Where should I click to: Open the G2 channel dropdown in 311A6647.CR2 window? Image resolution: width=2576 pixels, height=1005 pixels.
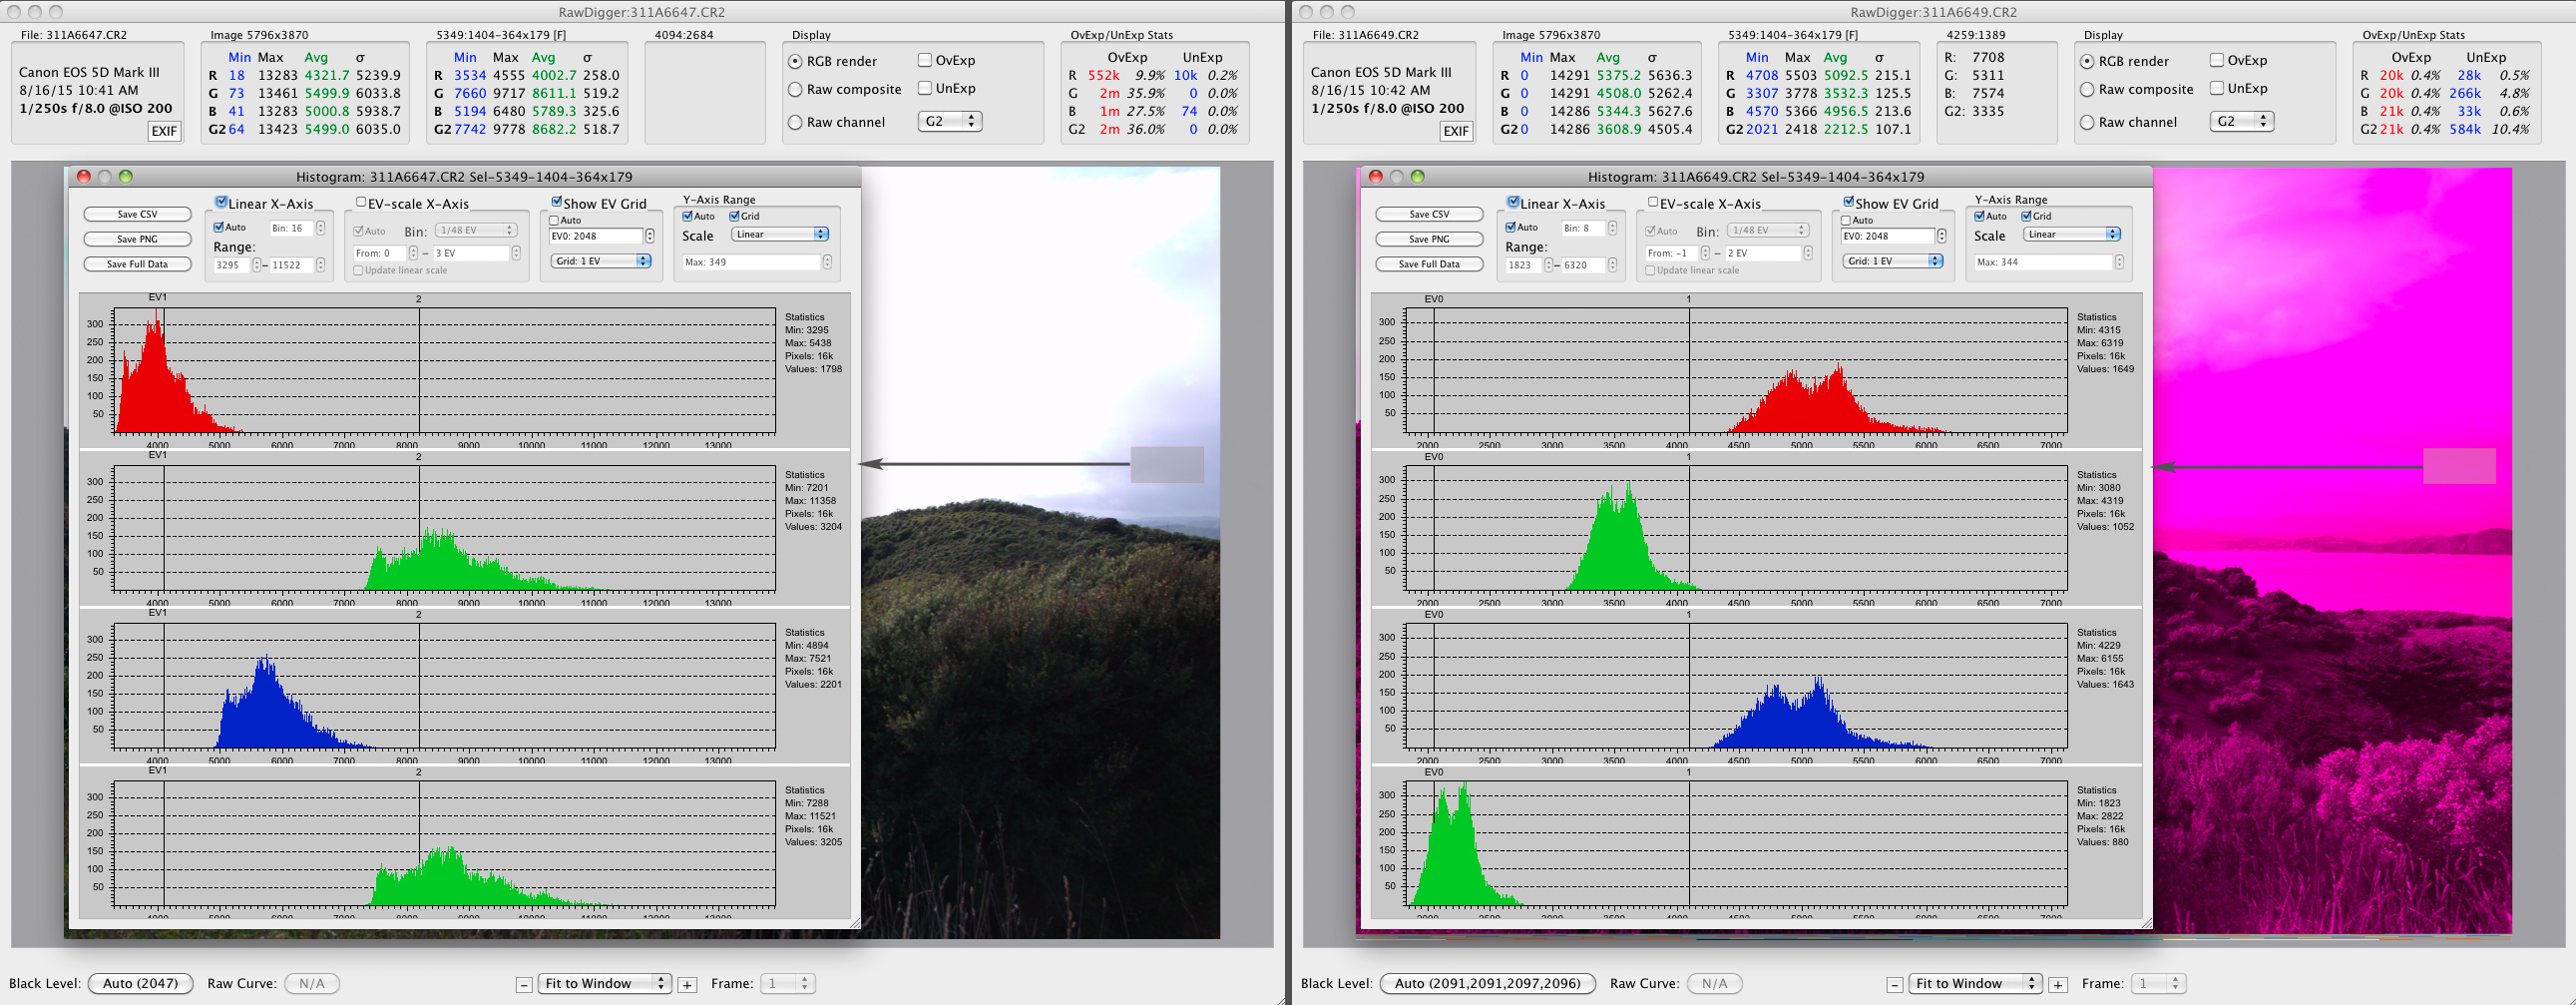coord(950,121)
